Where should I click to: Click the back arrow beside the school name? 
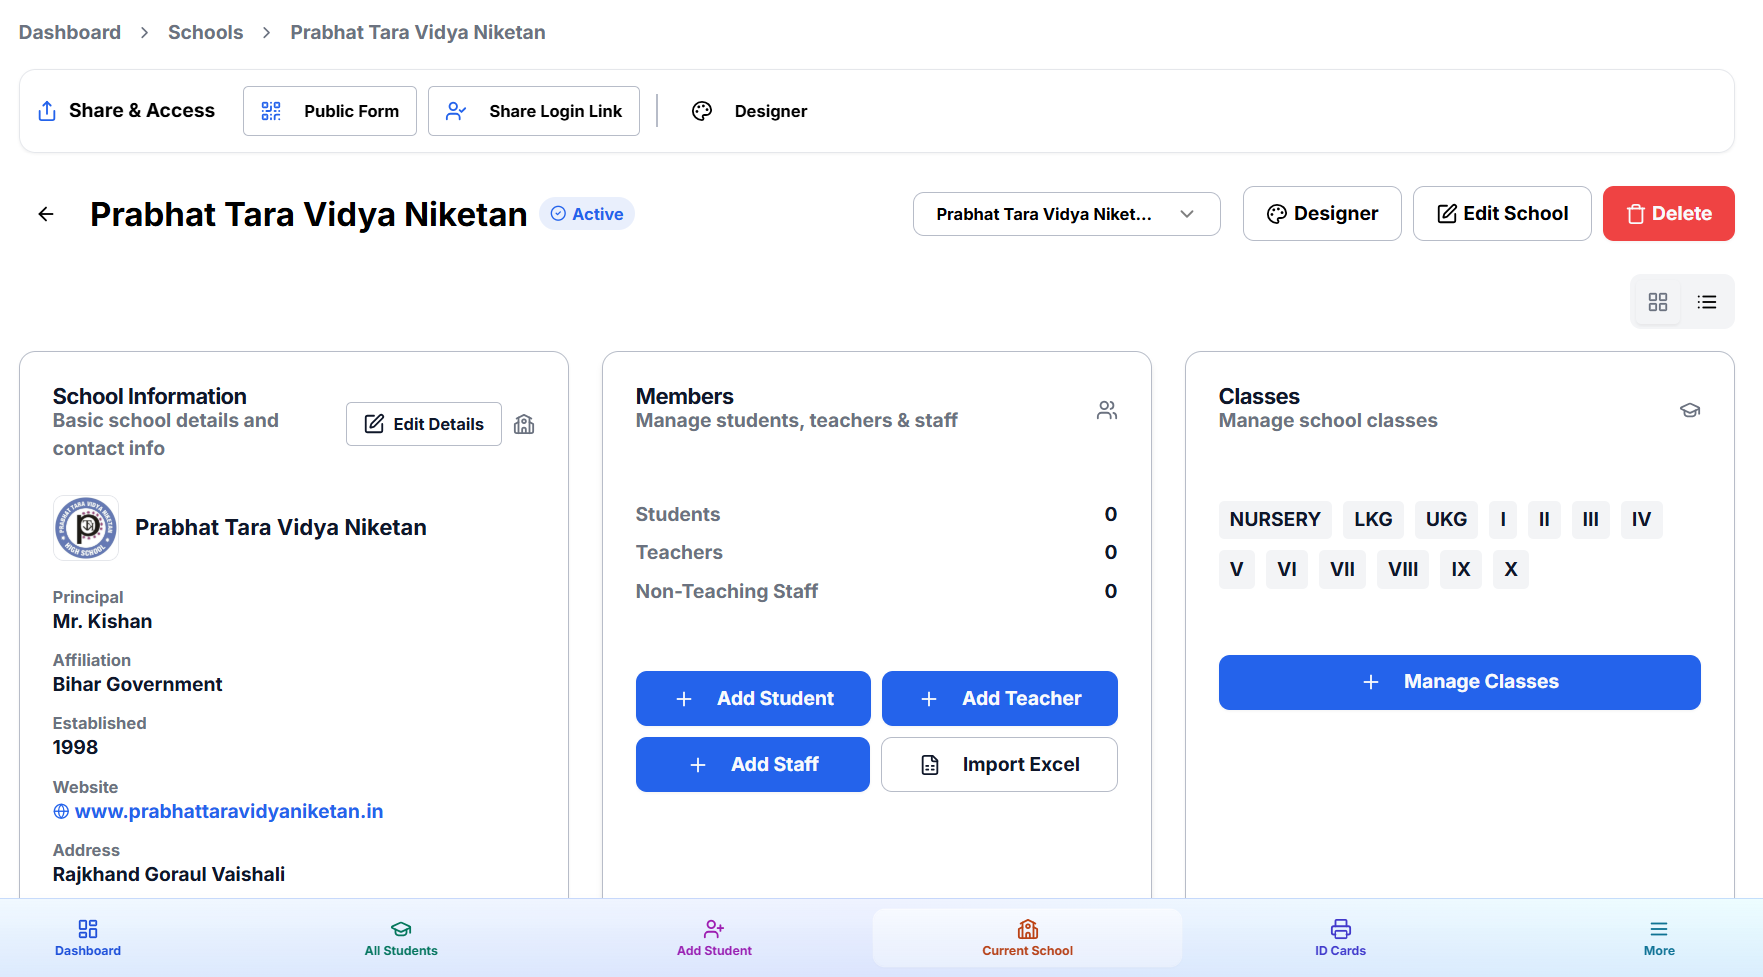[x=46, y=214]
